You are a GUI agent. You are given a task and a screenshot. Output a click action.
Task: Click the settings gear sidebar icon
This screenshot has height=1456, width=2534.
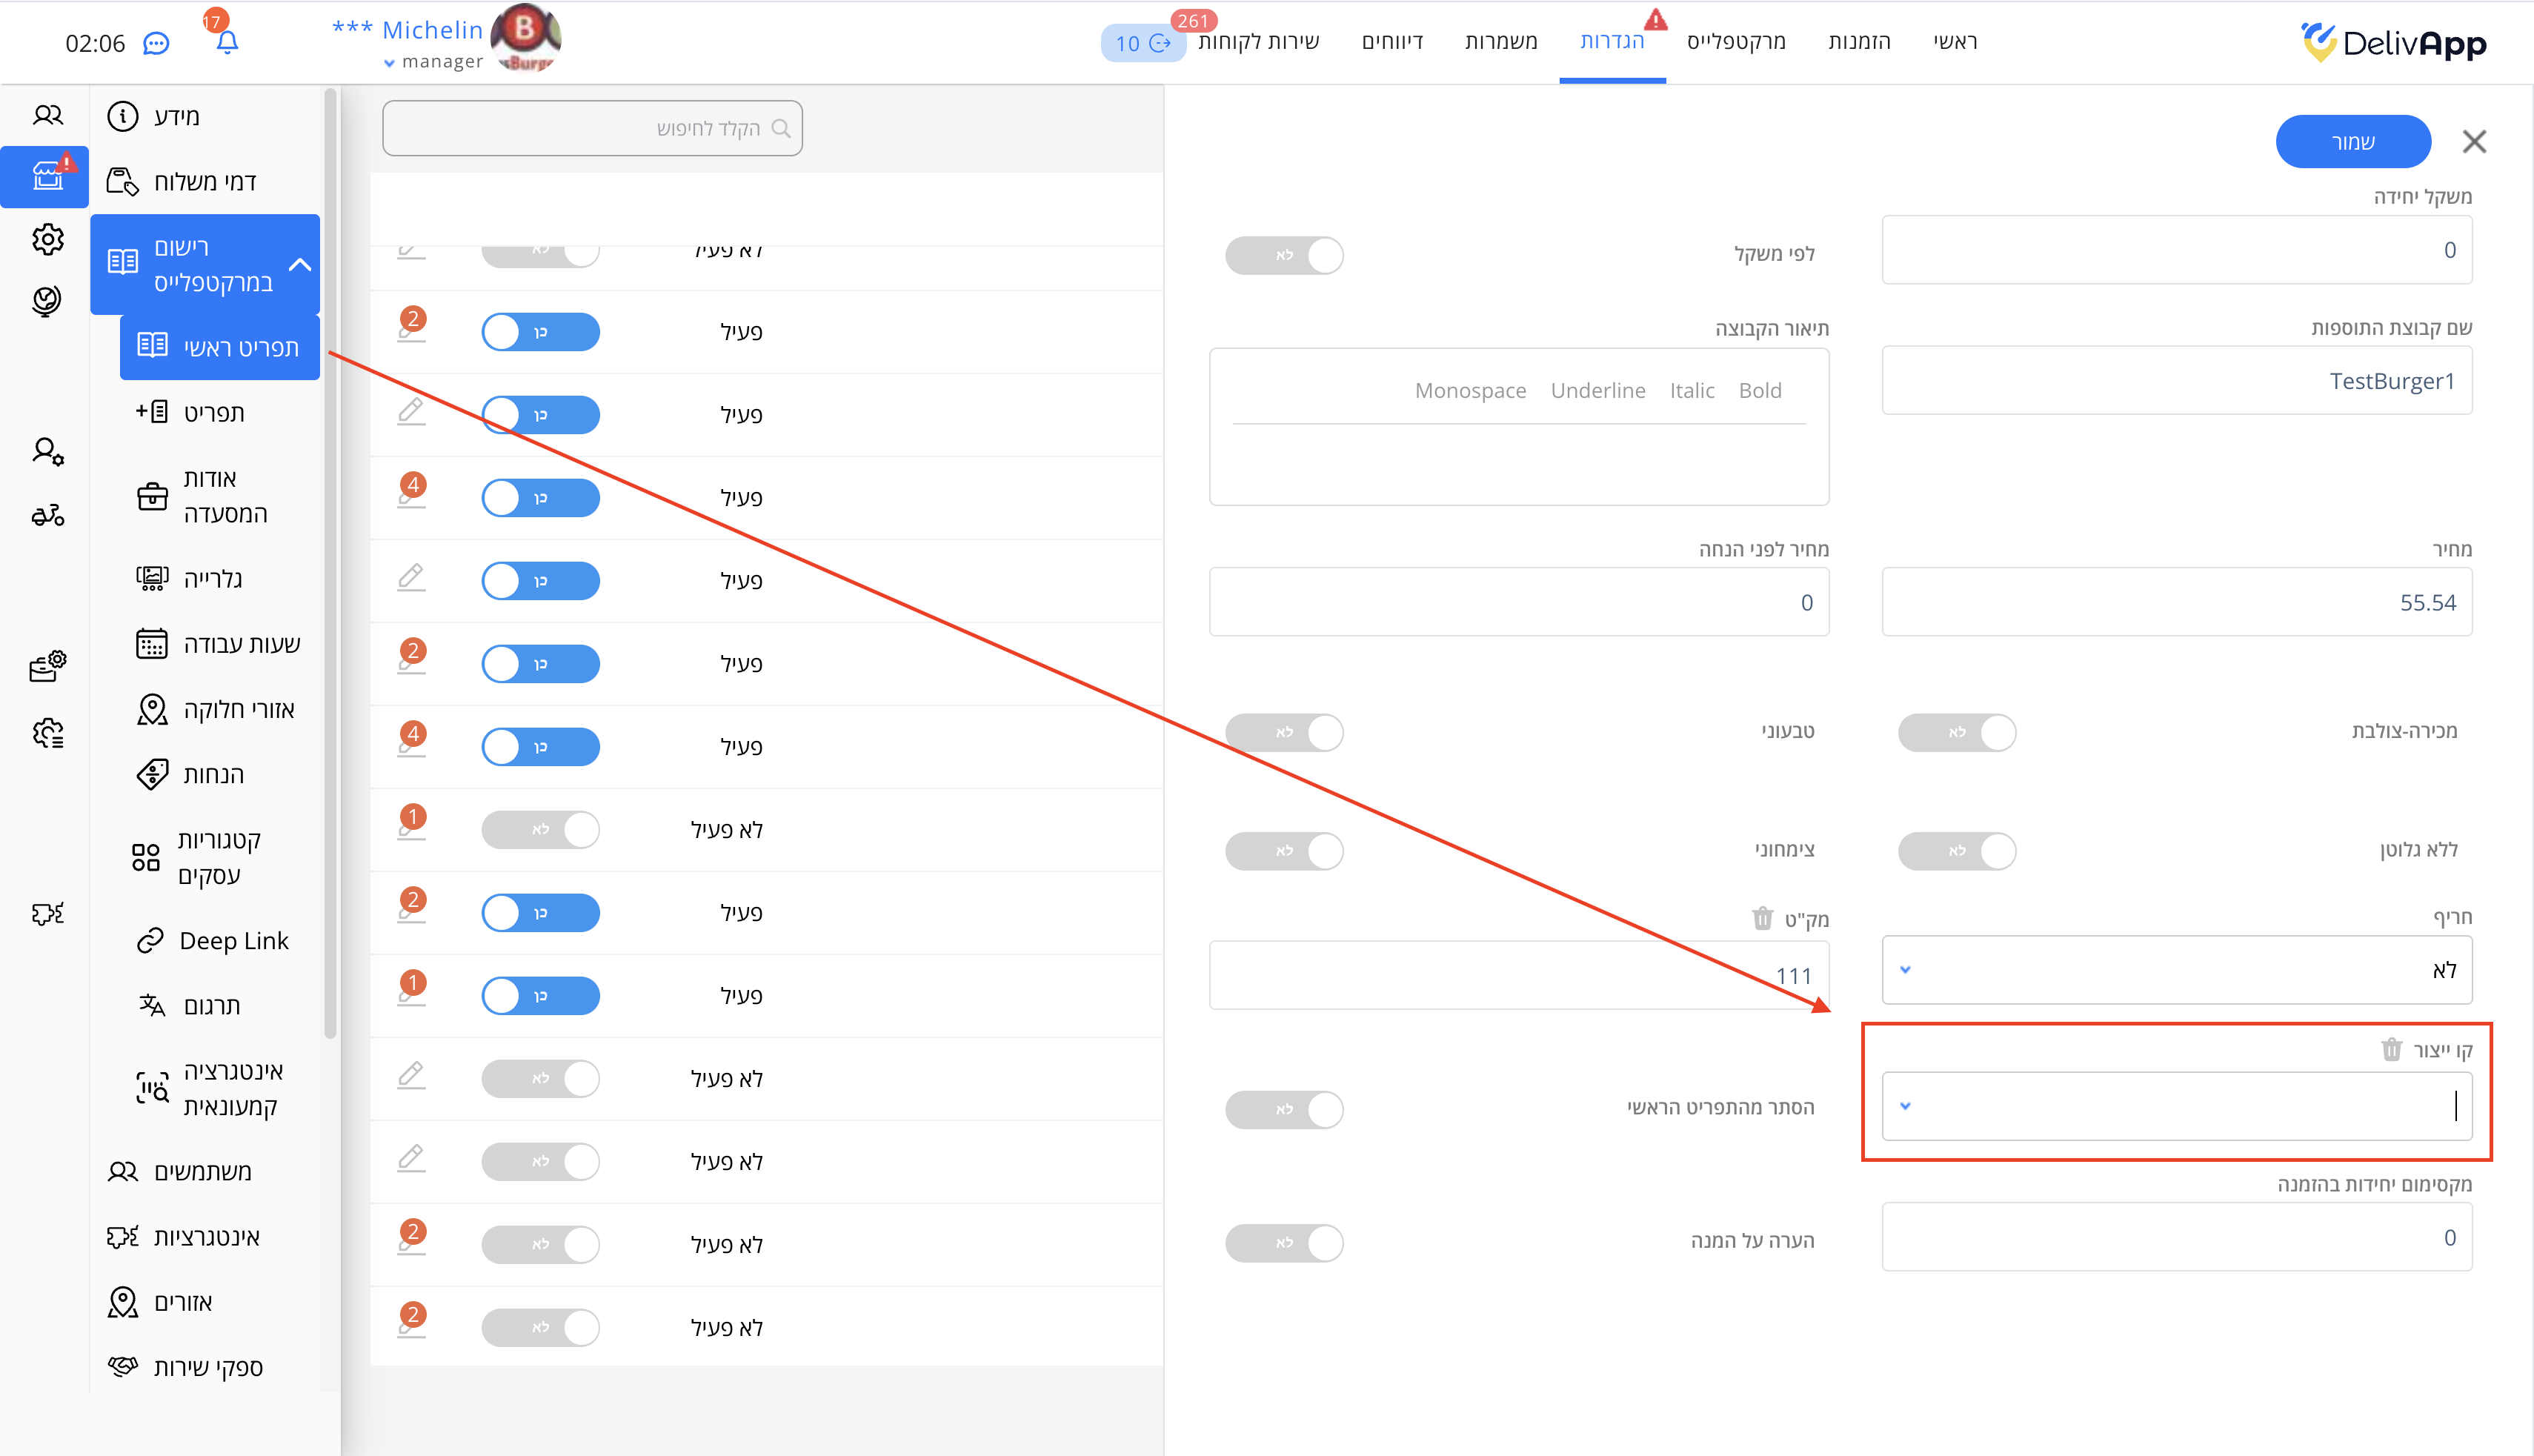[47, 239]
